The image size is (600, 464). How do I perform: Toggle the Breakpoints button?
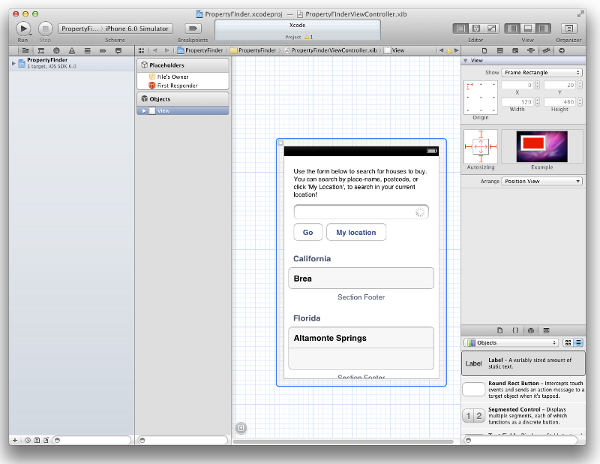coord(193,28)
